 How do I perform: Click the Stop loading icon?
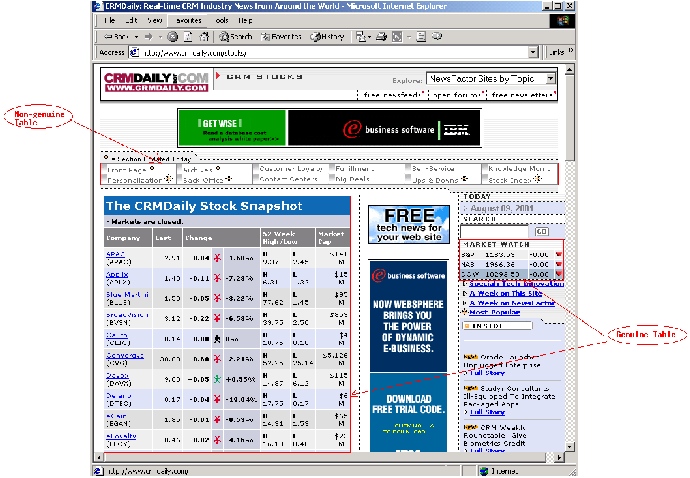173,37
